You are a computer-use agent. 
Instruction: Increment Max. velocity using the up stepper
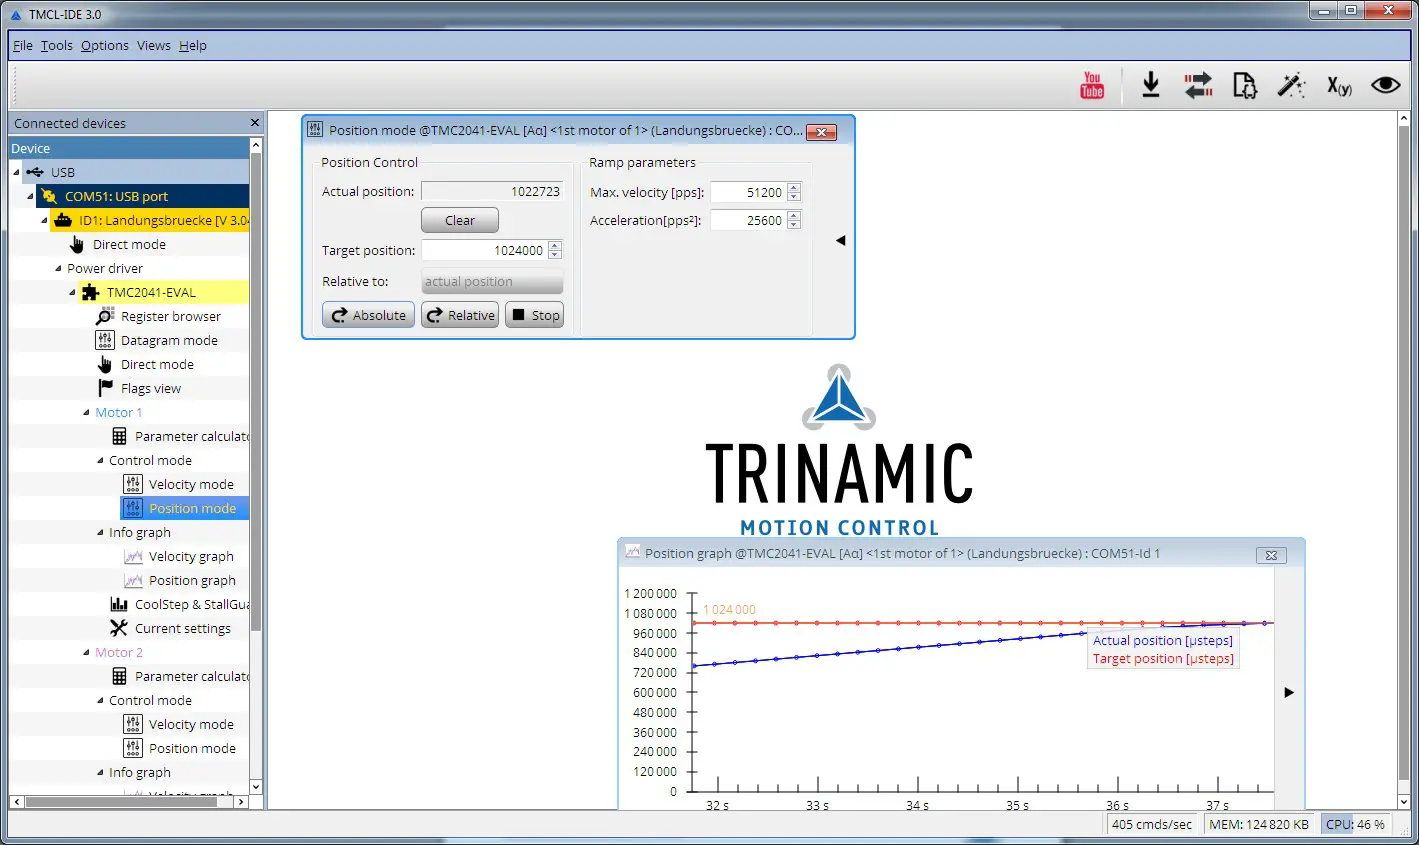[x=793, y=187]
